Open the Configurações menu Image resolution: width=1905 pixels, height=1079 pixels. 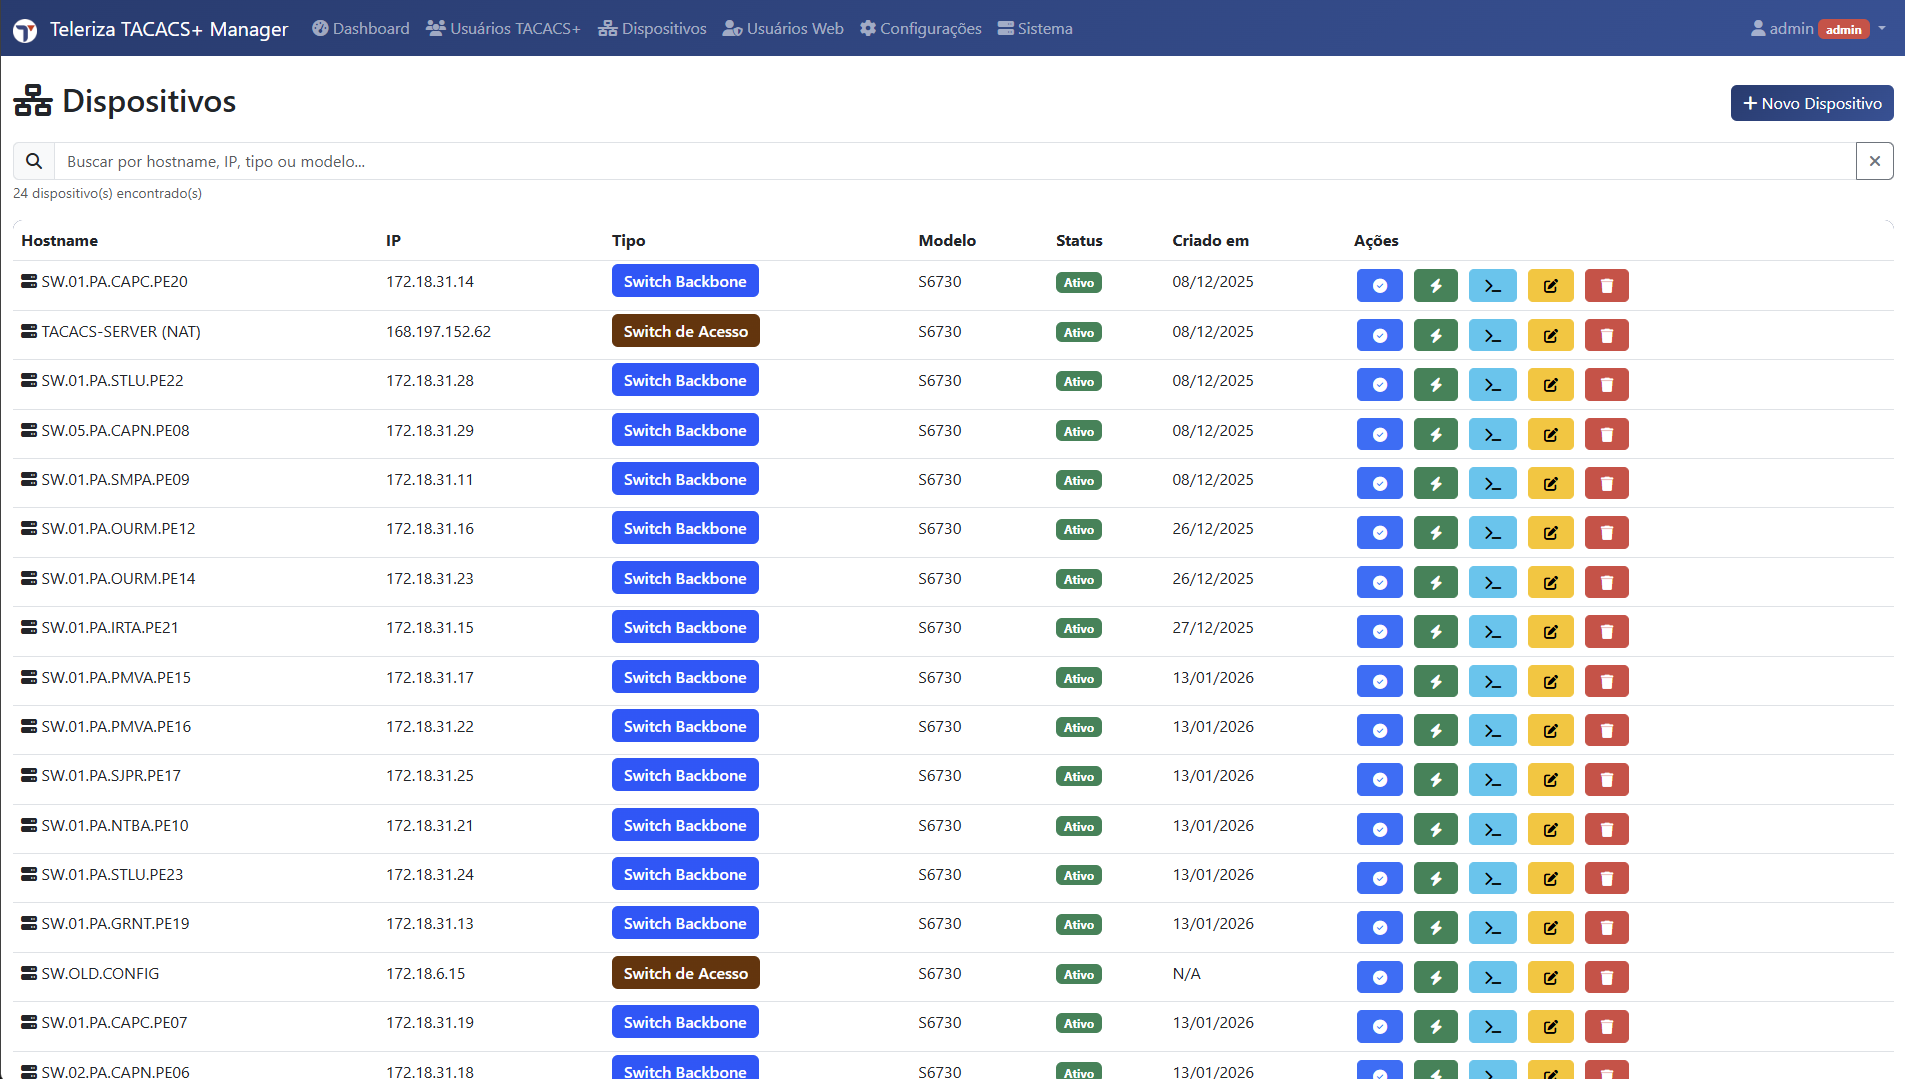[x=921, y=29]
